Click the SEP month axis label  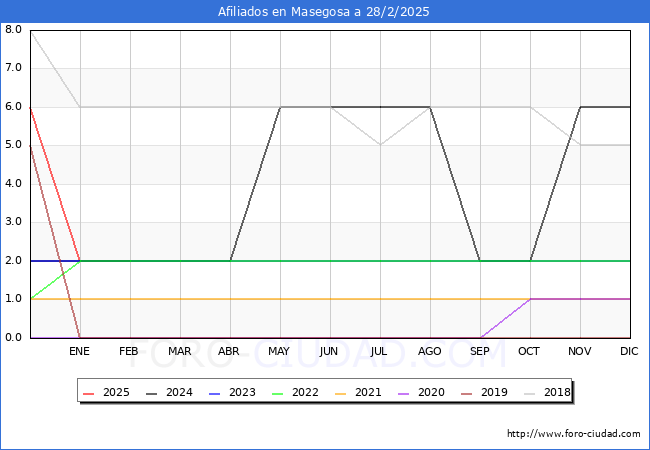480,351
